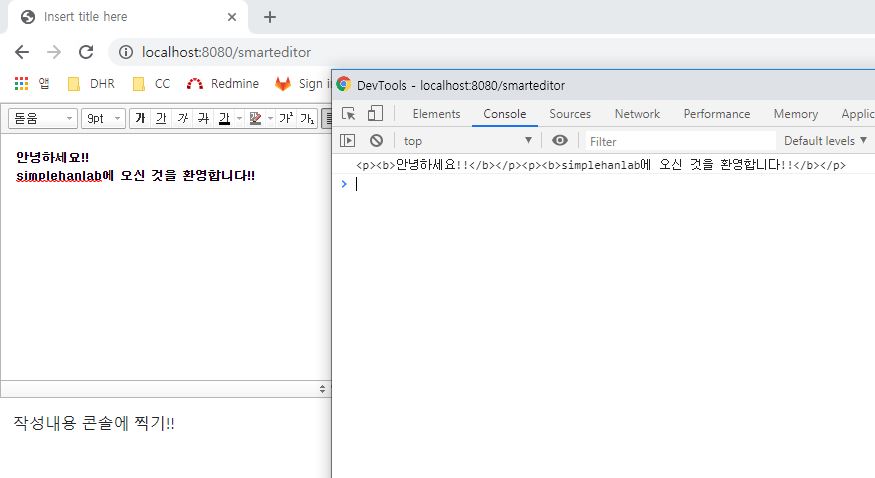Switch to the Network tab
The height and width of the screenshot is (478, 875).
(637, 114)
